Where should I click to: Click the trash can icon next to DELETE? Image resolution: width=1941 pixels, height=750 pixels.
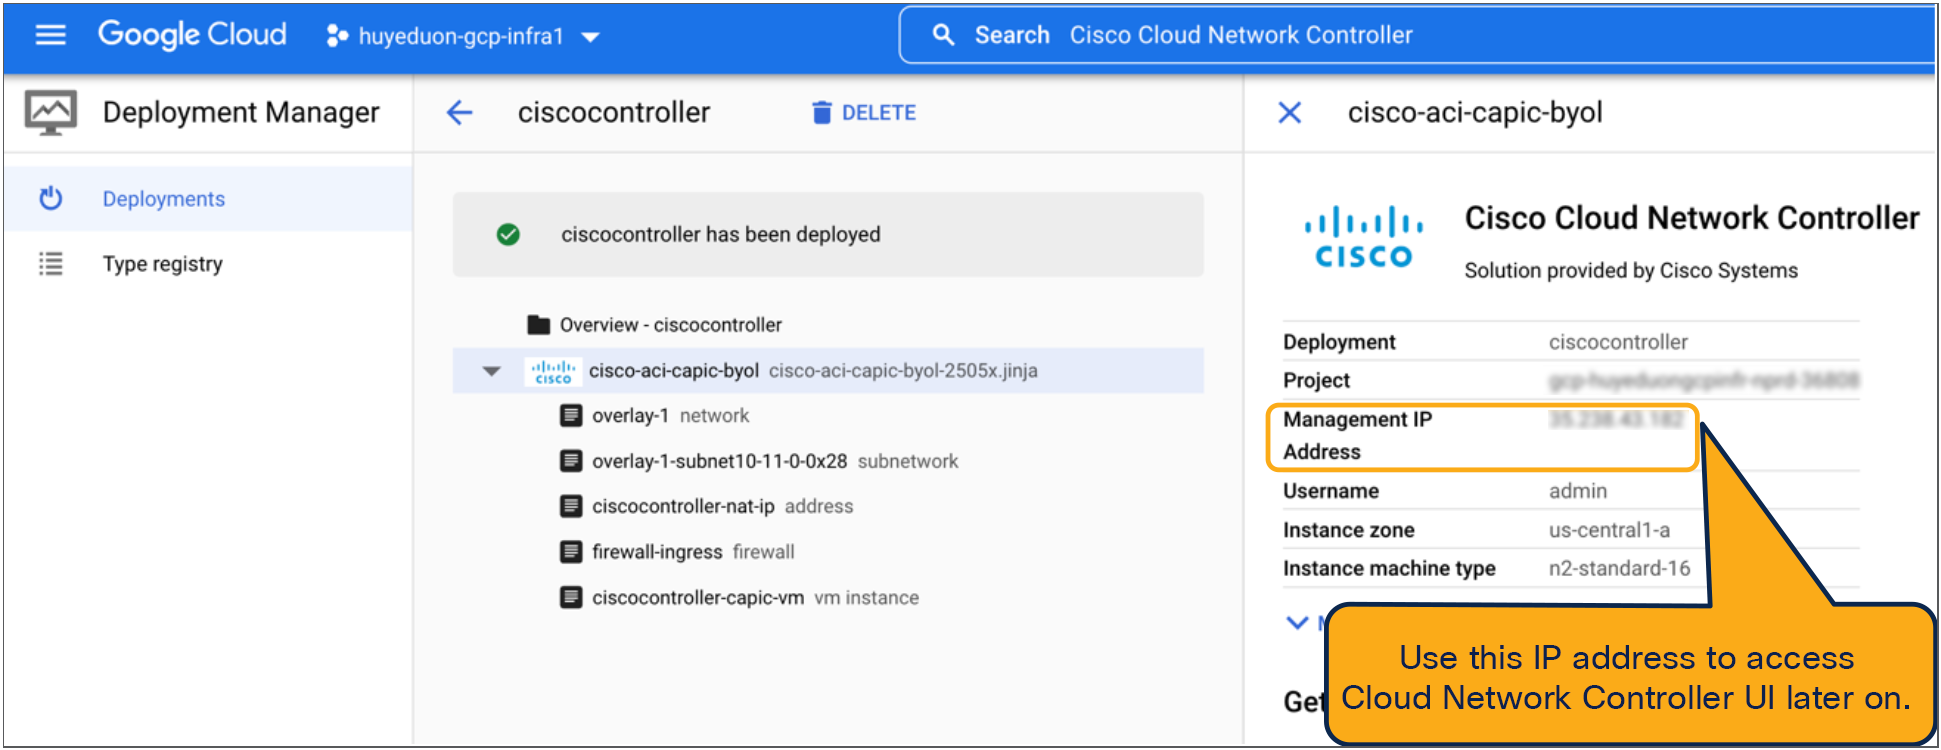[x=822, y=113]
